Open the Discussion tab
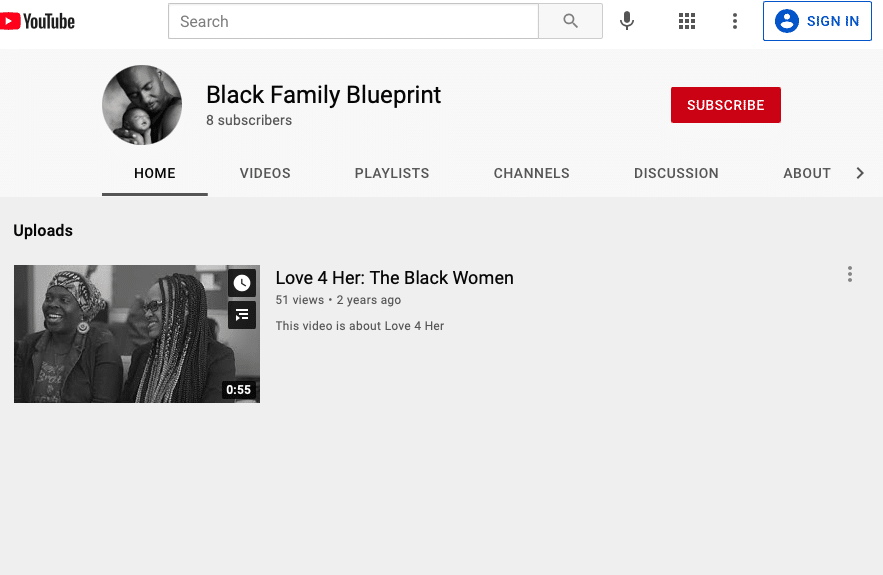 coord(676,173)
